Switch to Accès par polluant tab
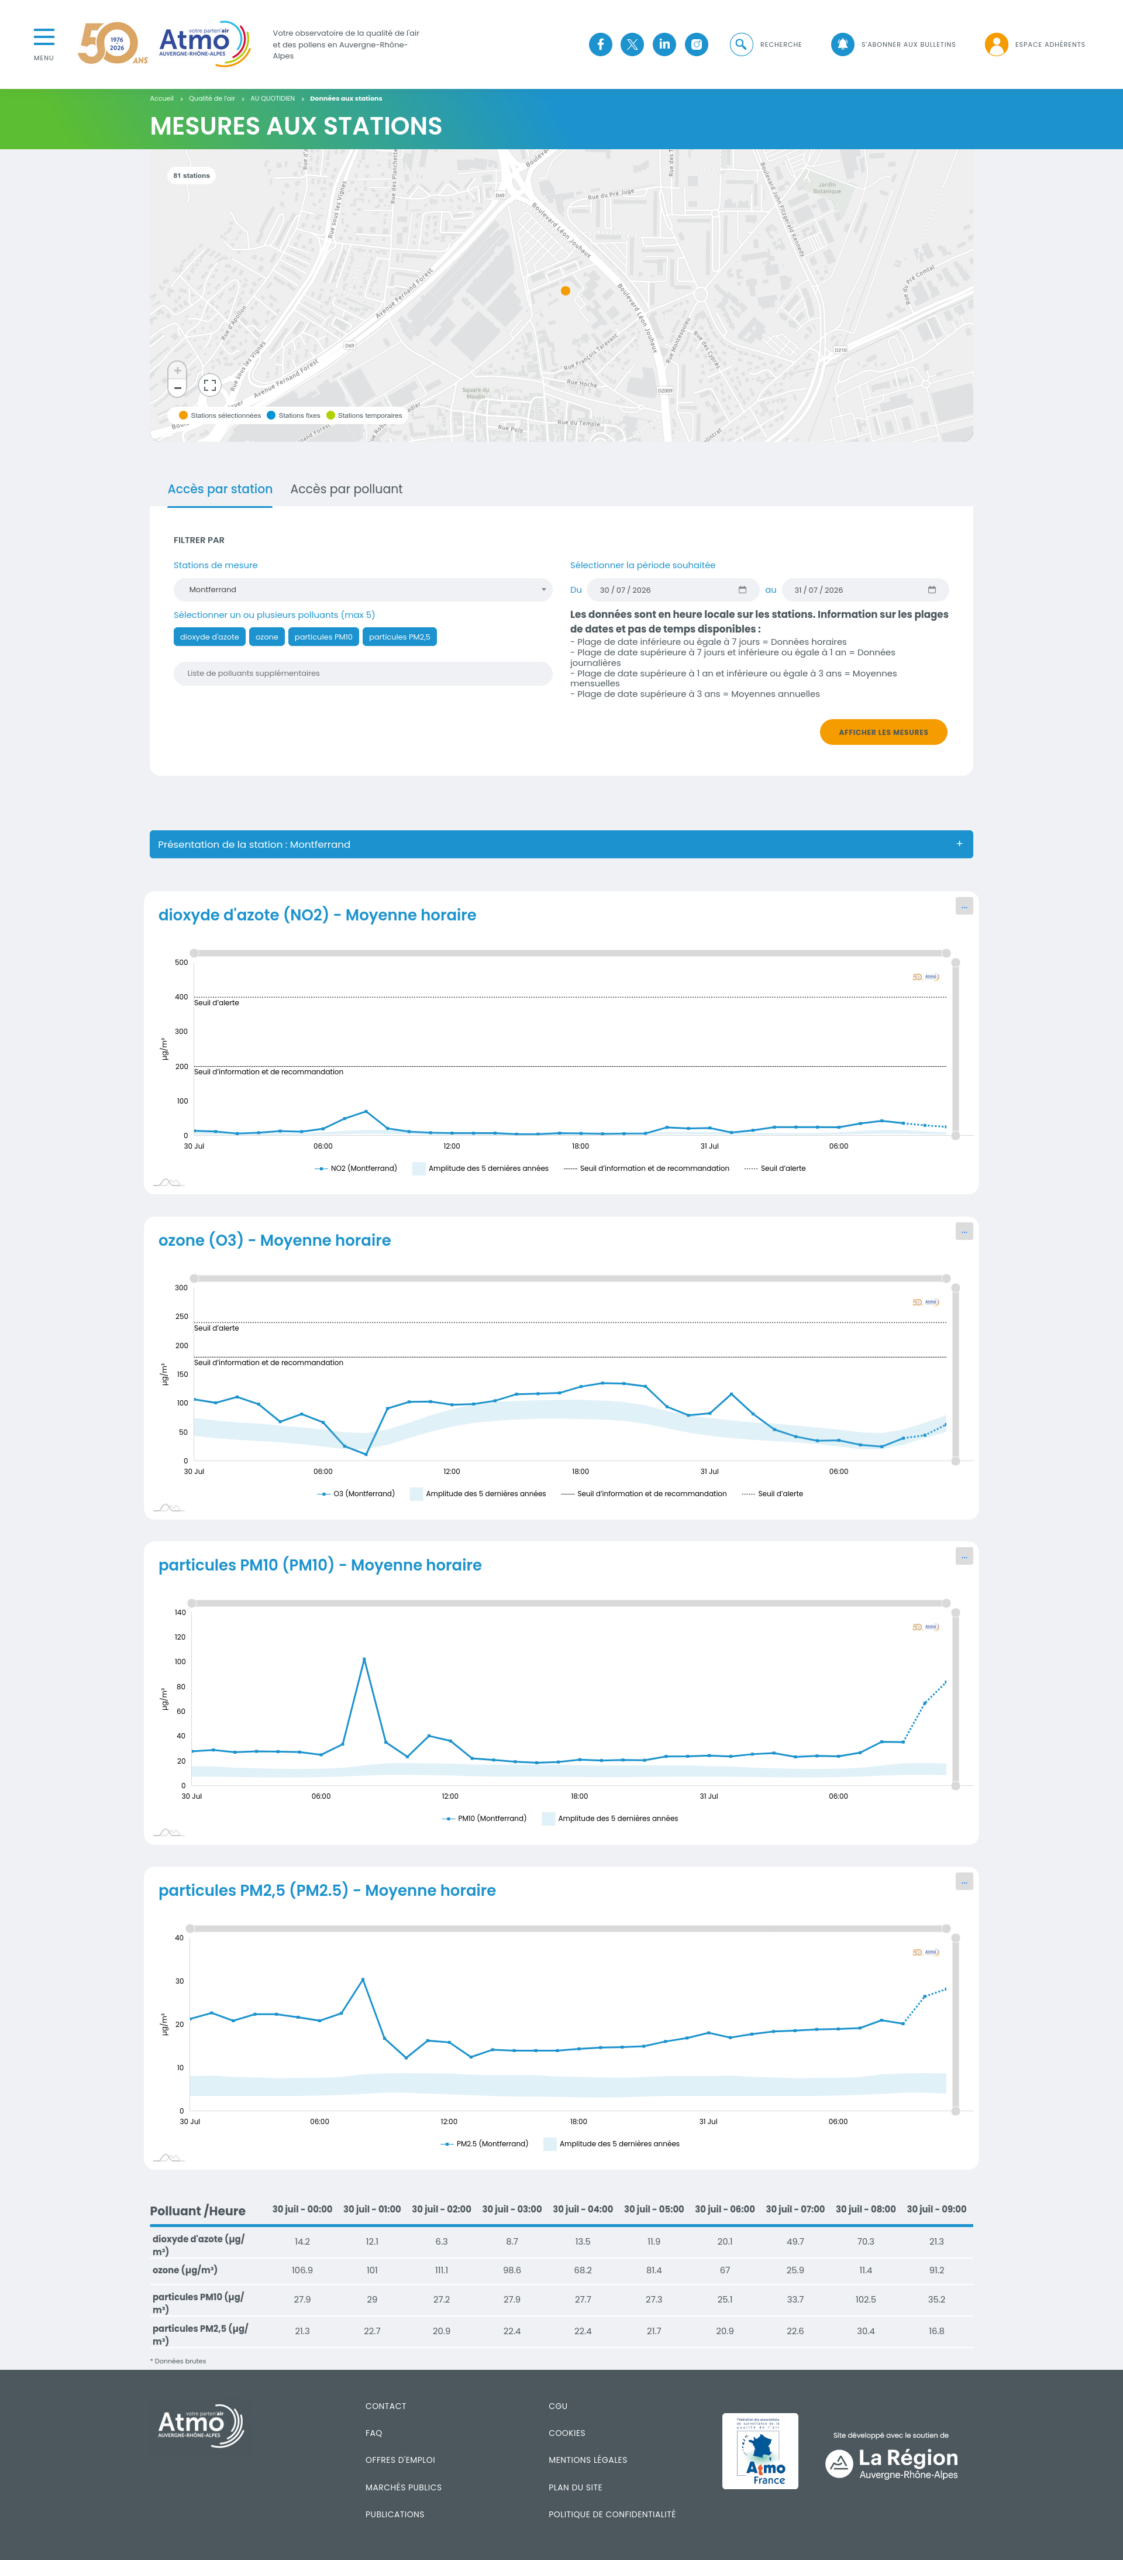The width and height of the screenshot is (1123, 2560). pos(346,489)
